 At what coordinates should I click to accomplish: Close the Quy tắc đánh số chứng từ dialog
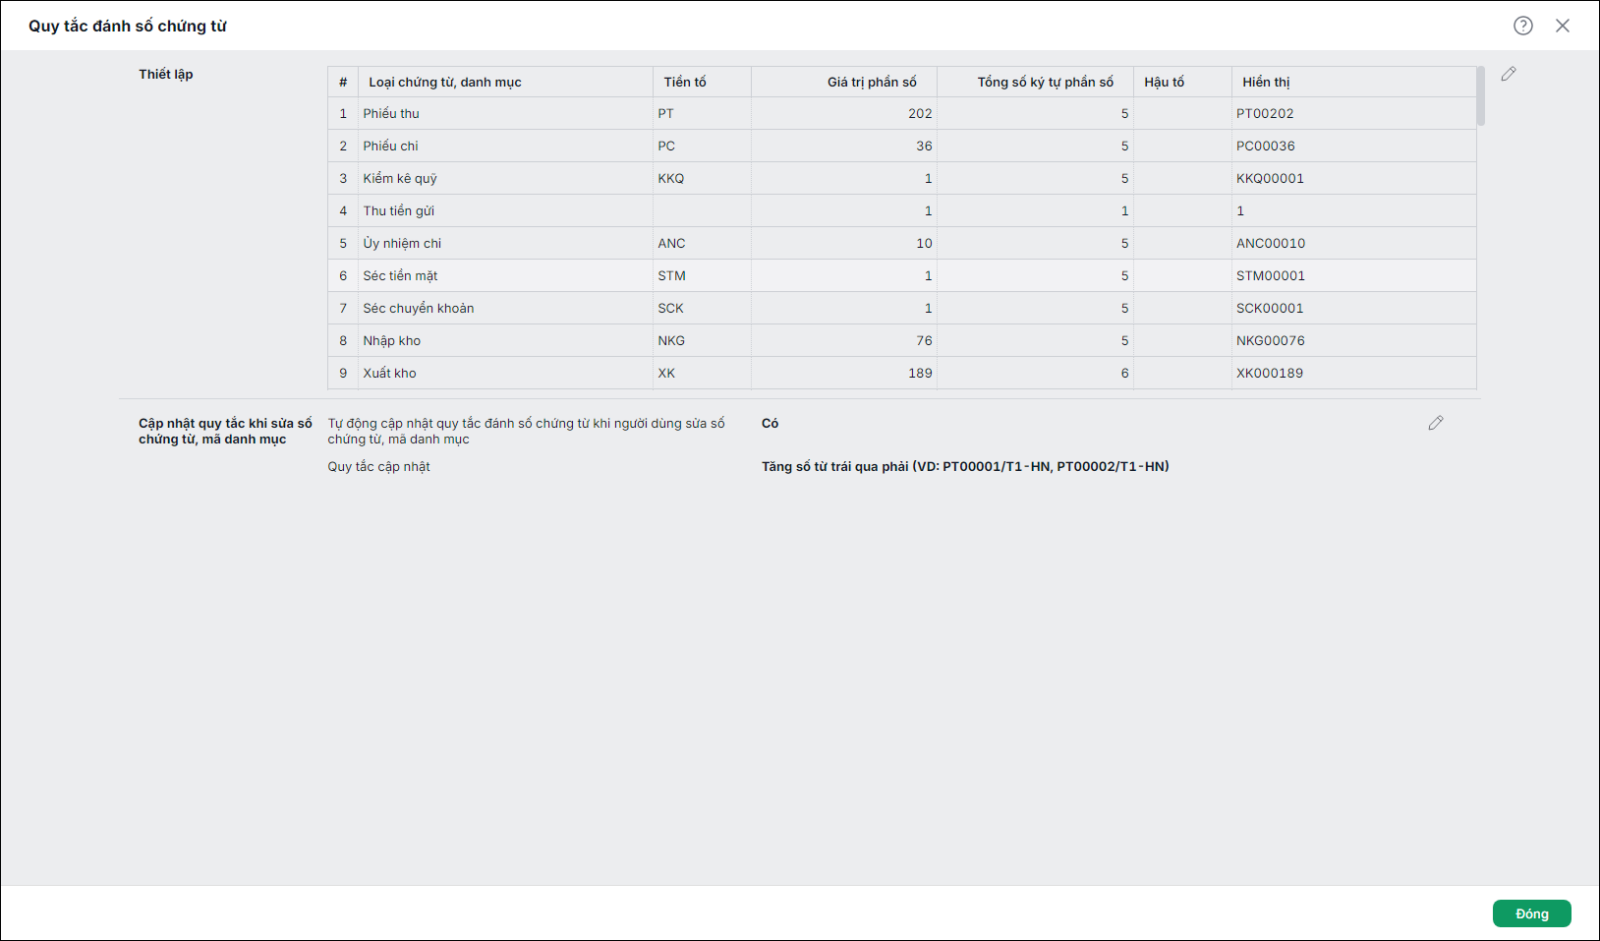coord(1563,26)
